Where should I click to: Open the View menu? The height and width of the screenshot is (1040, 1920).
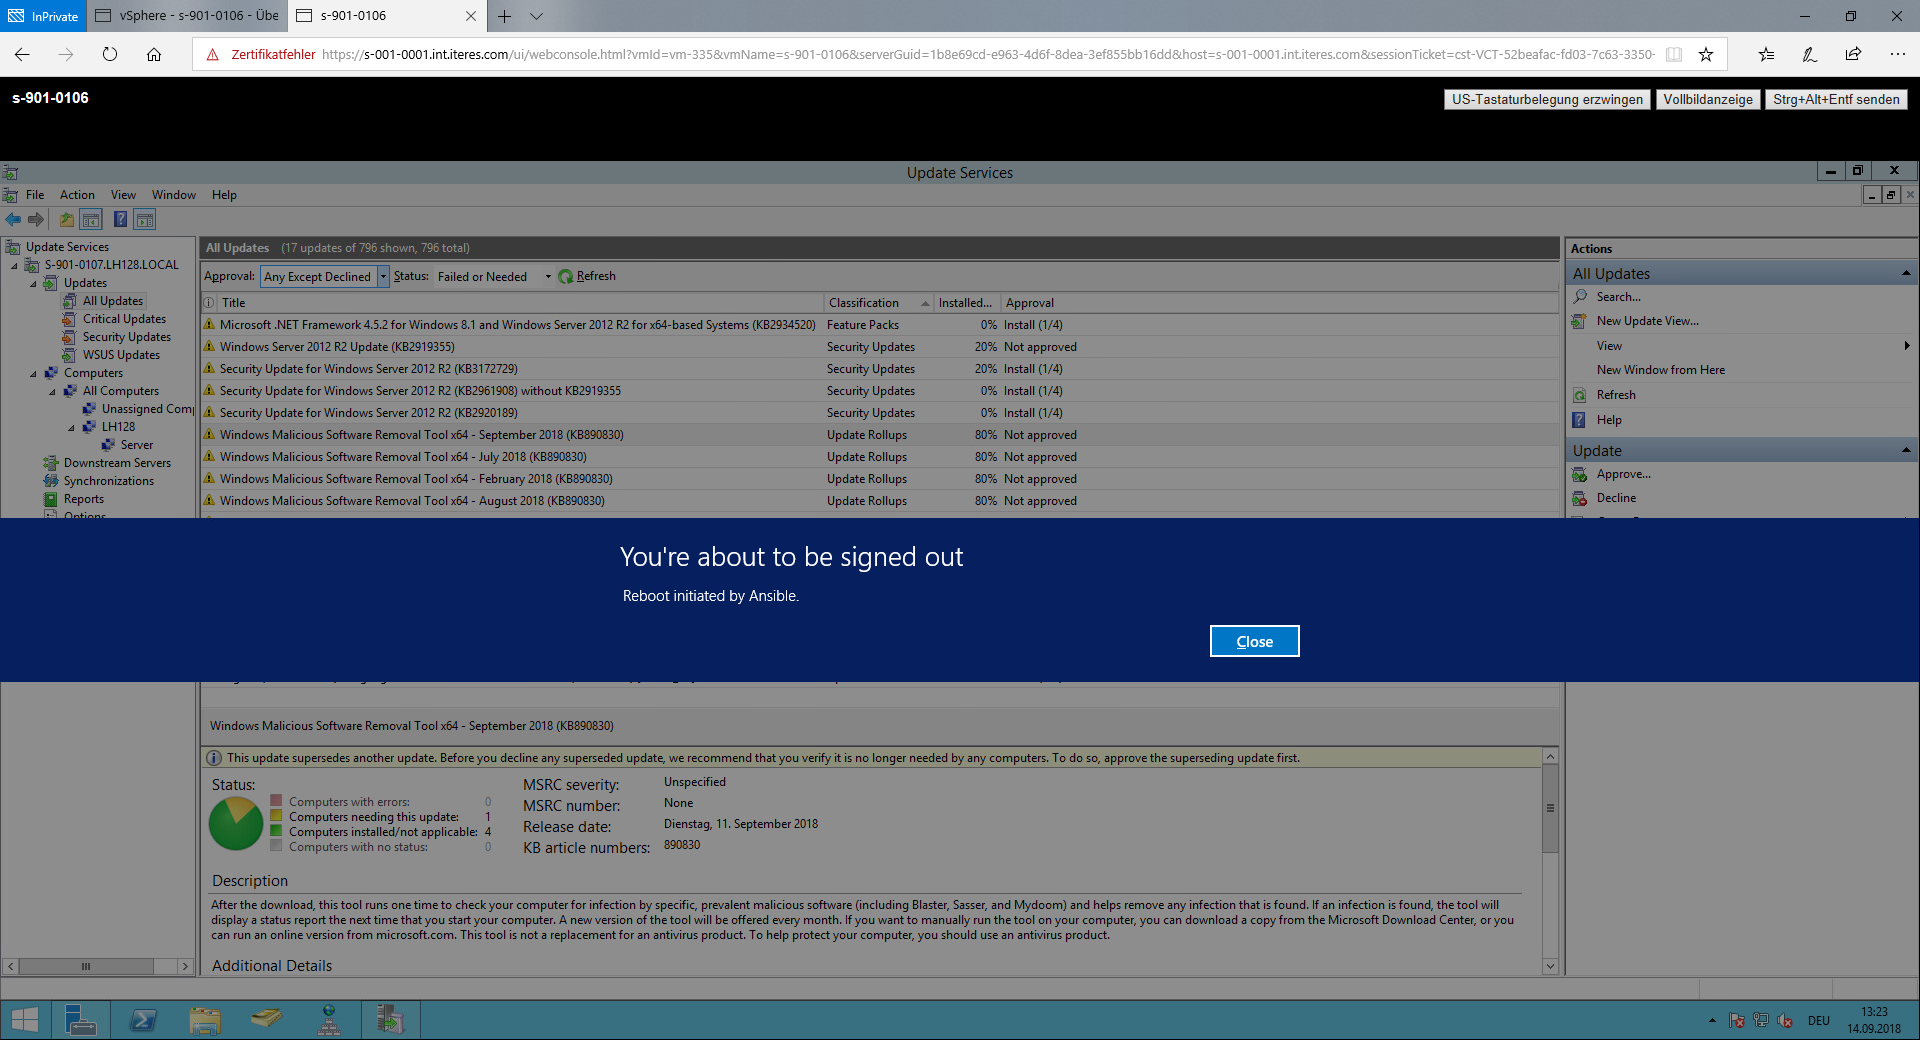coord(123,195)
